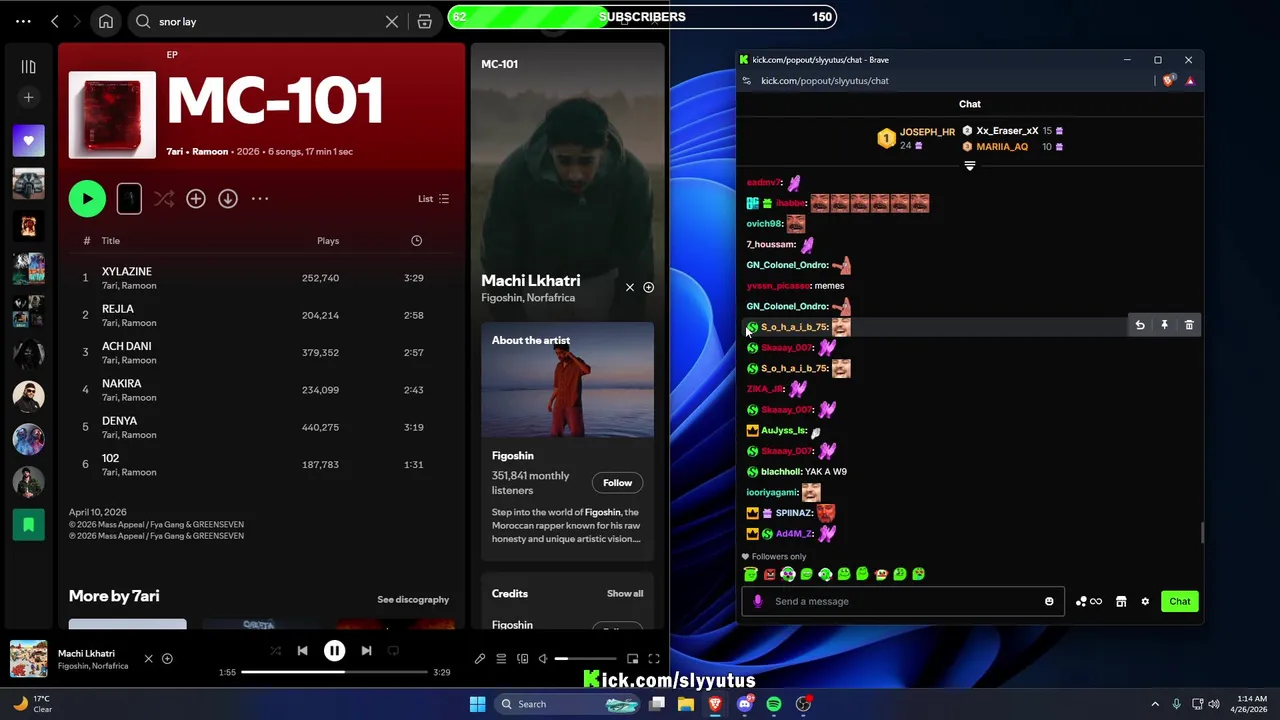Open the channel points infinity icon
The image size is (1280, 720).
pos(1089,601)
